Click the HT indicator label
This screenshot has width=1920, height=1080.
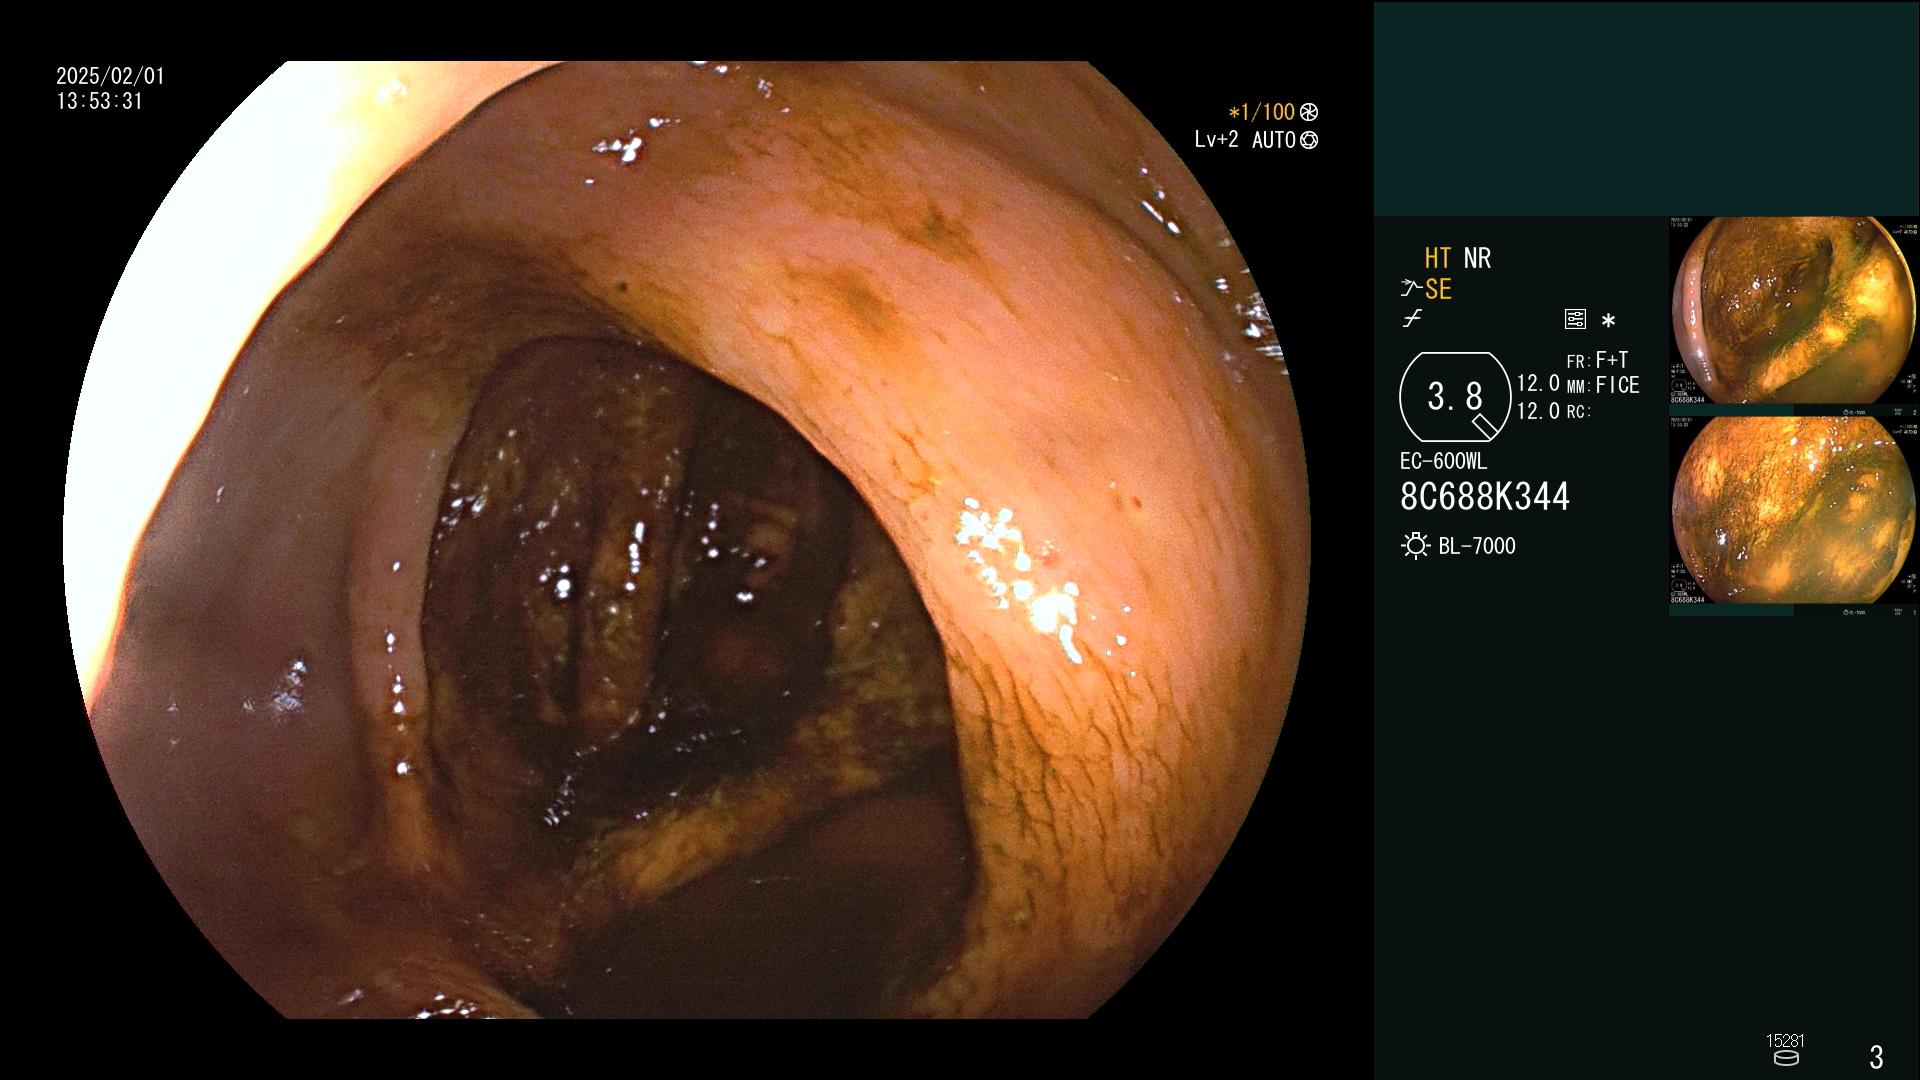(x=1437, y=258)
